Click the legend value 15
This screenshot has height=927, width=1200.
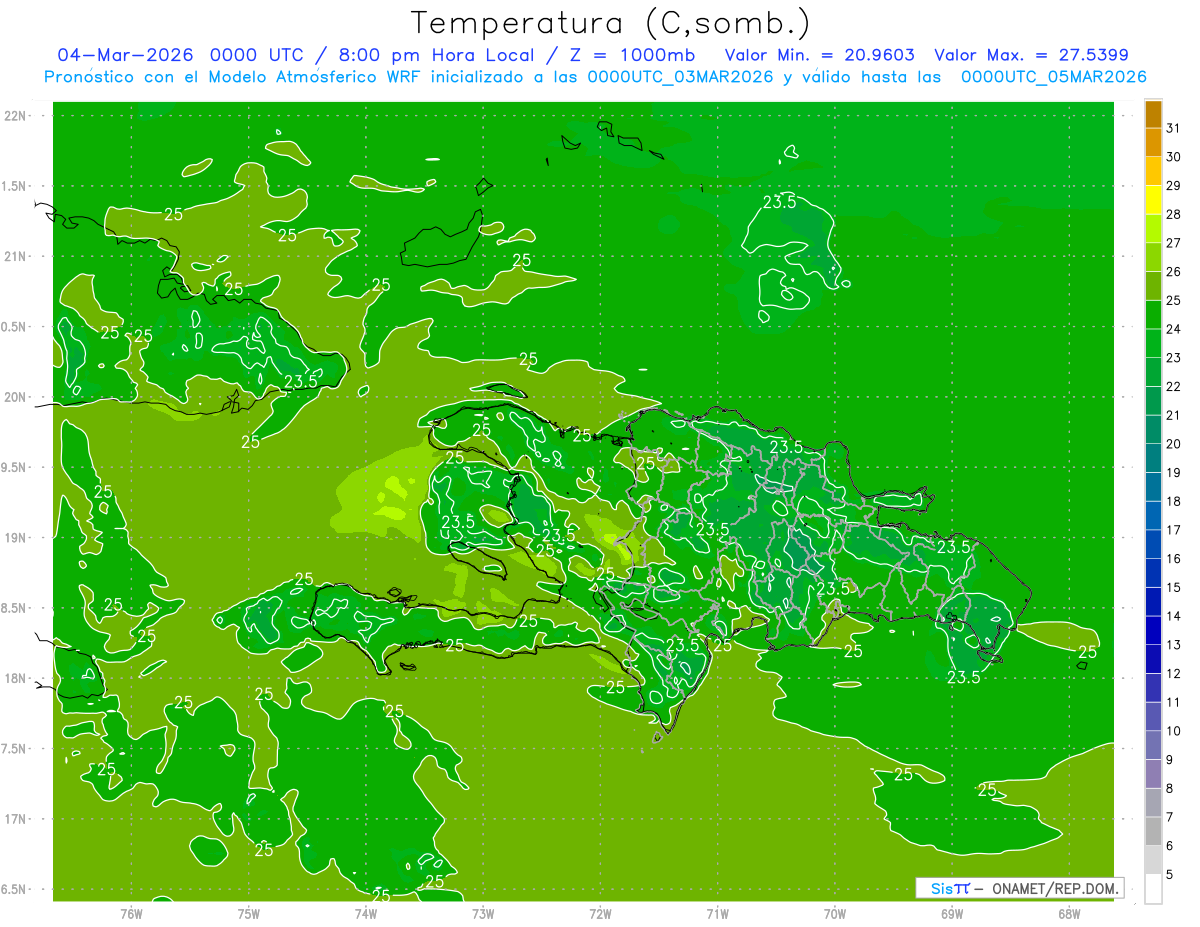pos(1173,588)
